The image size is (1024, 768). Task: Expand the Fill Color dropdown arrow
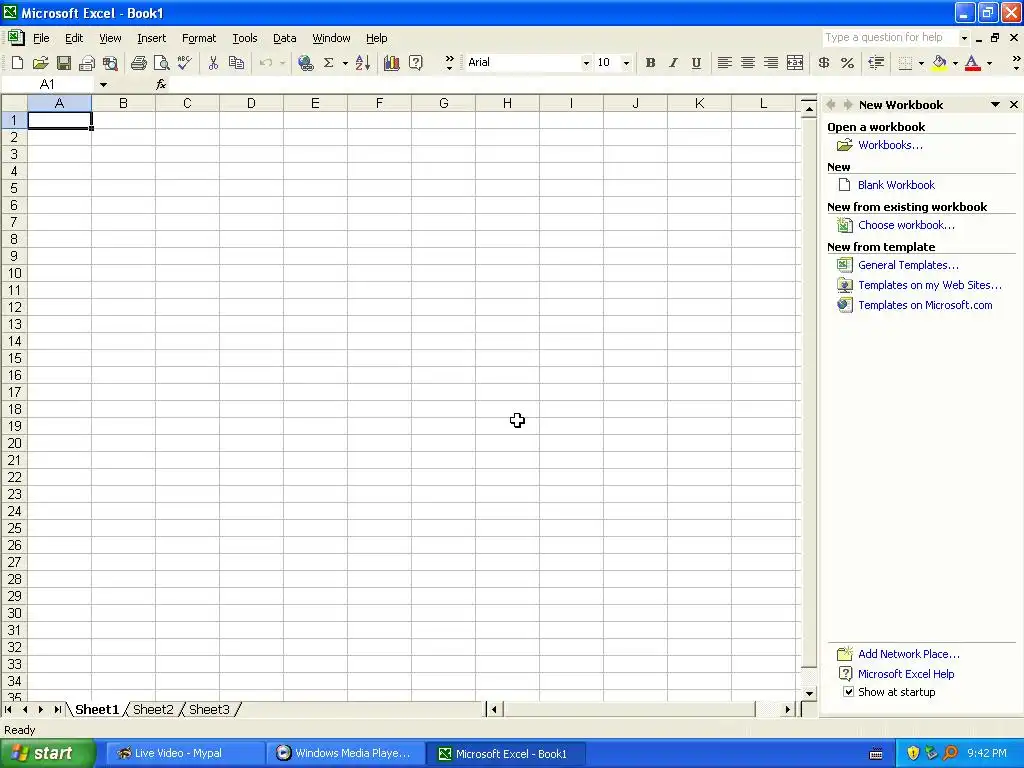tap(955, 63)
